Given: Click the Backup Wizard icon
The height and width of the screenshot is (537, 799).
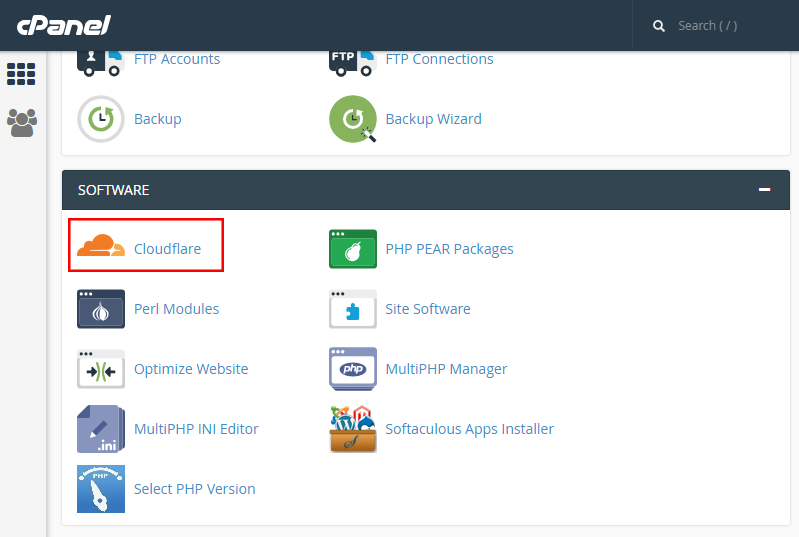Looking at the screenshot, I should [x=352, y=119].
